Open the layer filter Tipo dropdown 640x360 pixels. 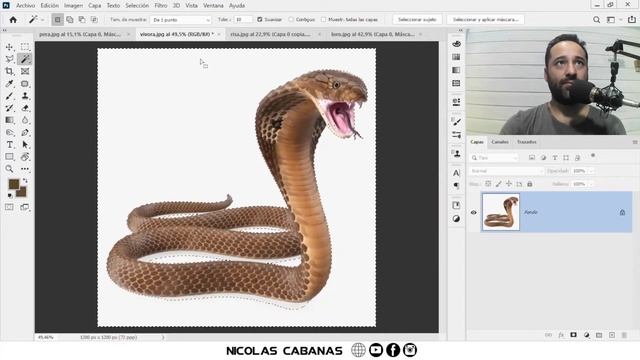pyautogui.click(x=494, y=158)
